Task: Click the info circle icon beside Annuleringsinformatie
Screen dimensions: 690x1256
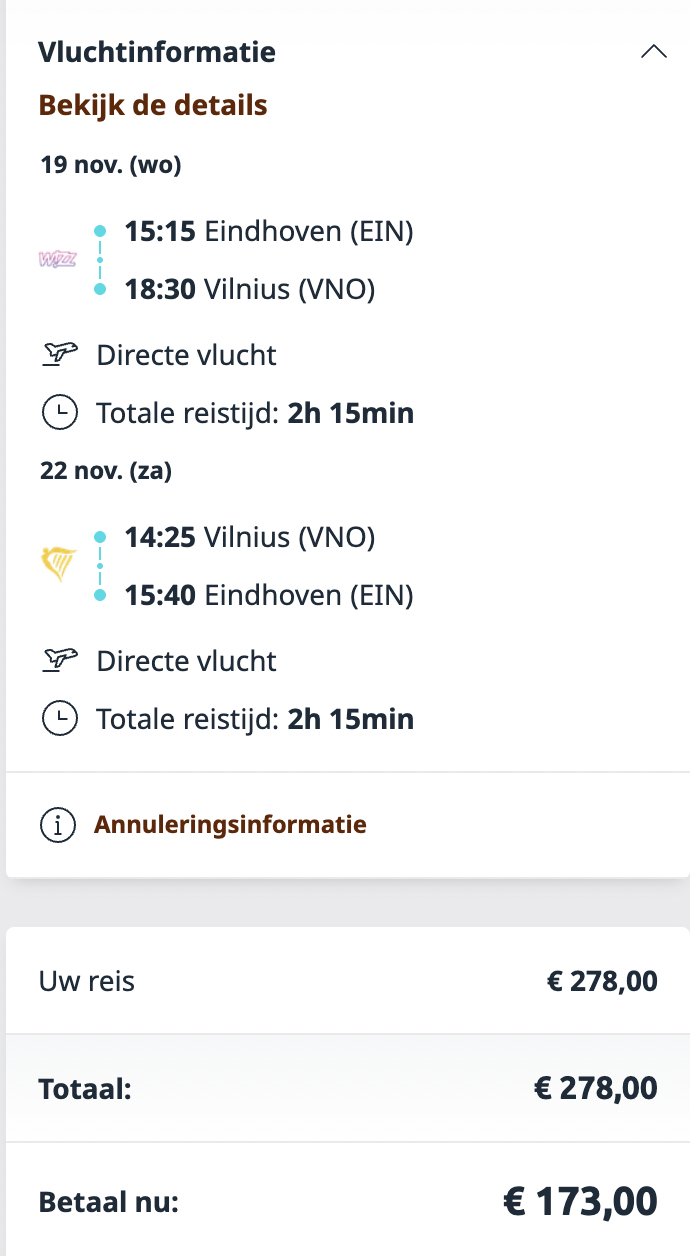Action: (58, 825)
